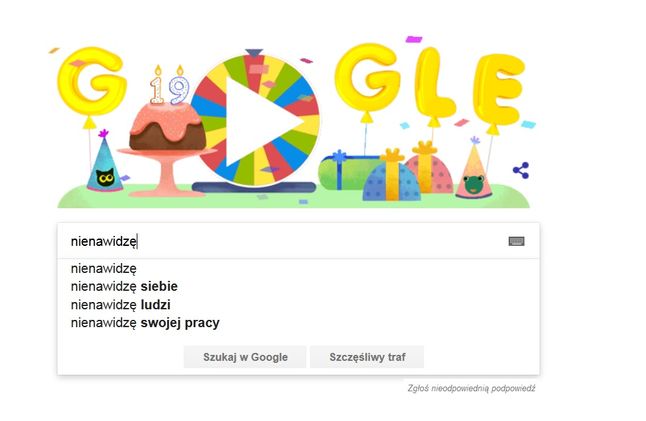Open the on-screen keyboard icon
Image resolution: width=646 pixels, height=421 pixels.
click(x=516, y=241)
